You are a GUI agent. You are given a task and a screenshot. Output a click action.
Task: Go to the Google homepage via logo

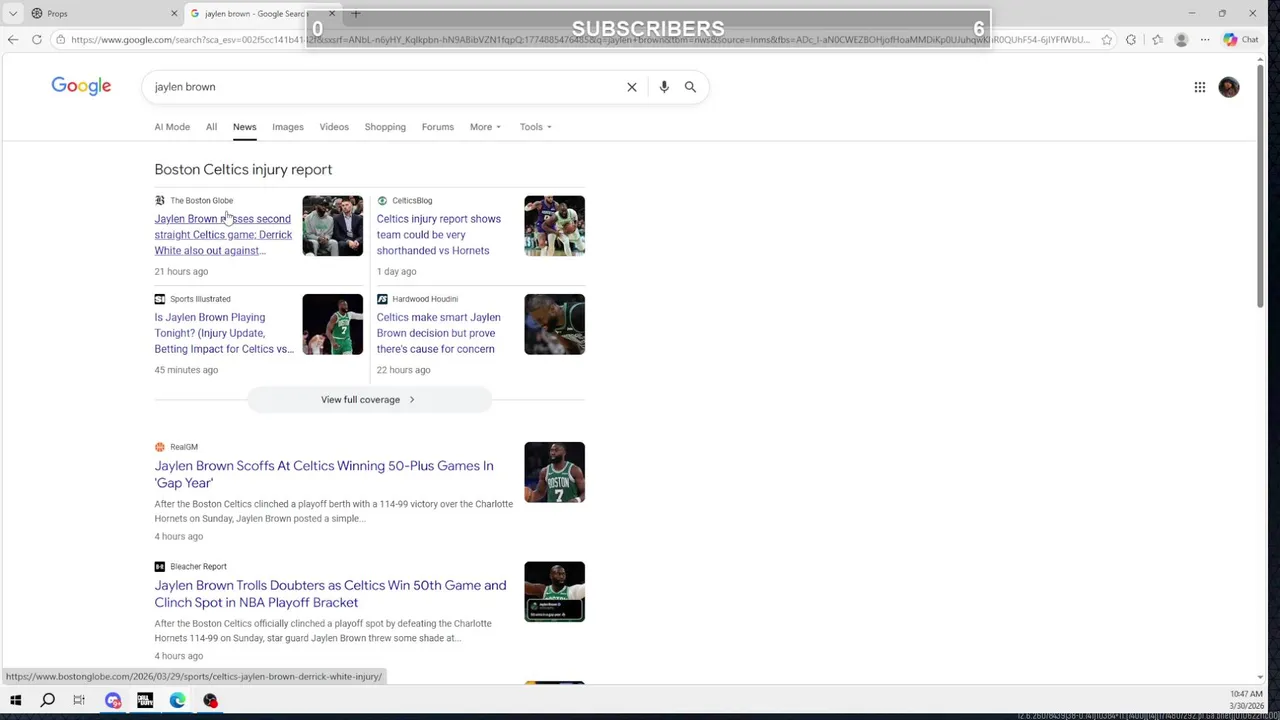tap(81, 86)
